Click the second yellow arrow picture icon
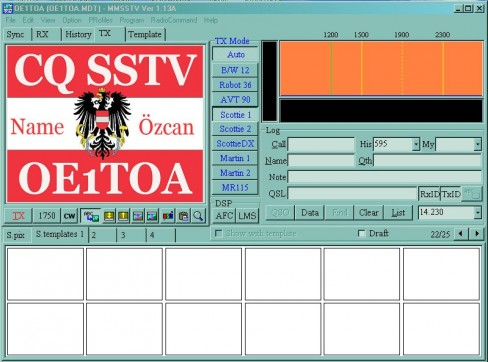The height and width of the screenshot is (362, 488). click(x=123, y=216)
